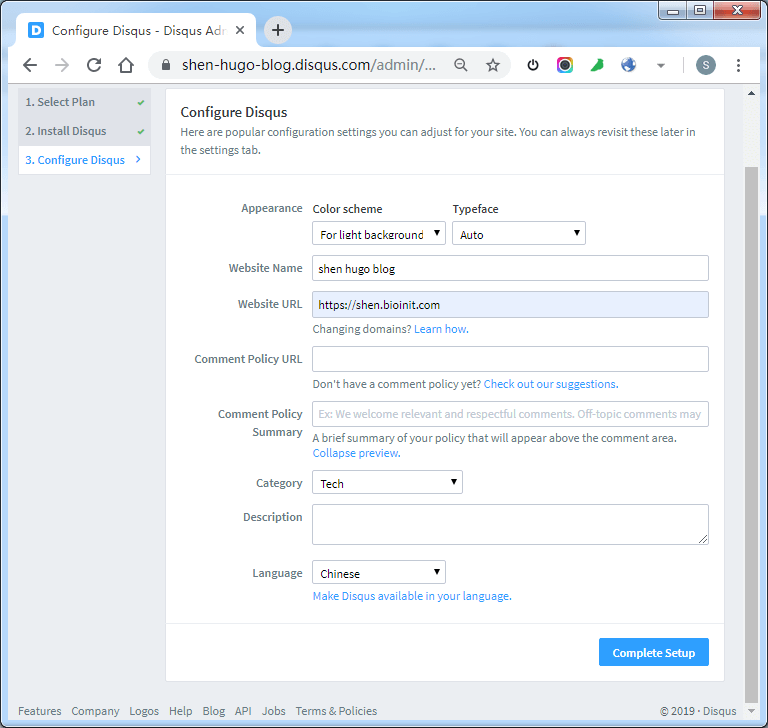
Task: Go to step 2 Install Disqus
Action: click(x=84, y=131)
